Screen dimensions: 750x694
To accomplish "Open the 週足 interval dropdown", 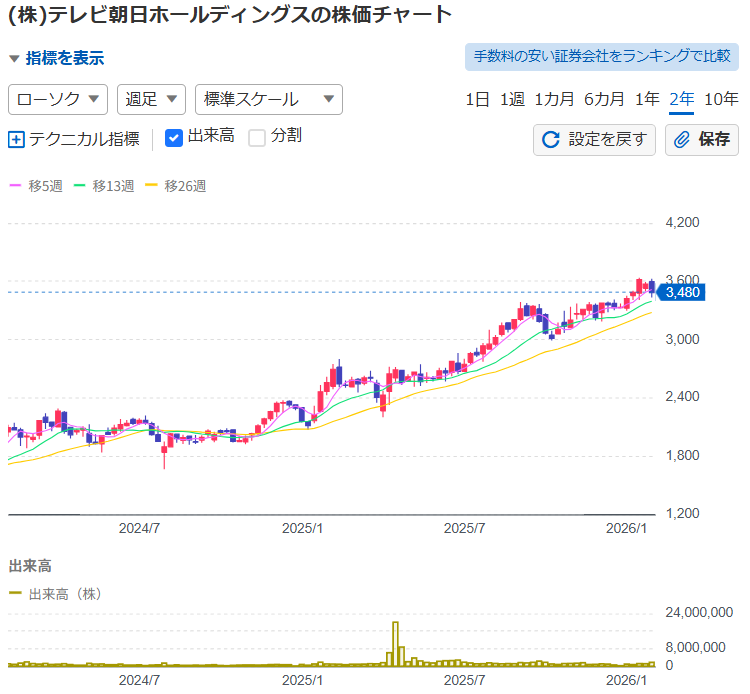I will 151,99.
